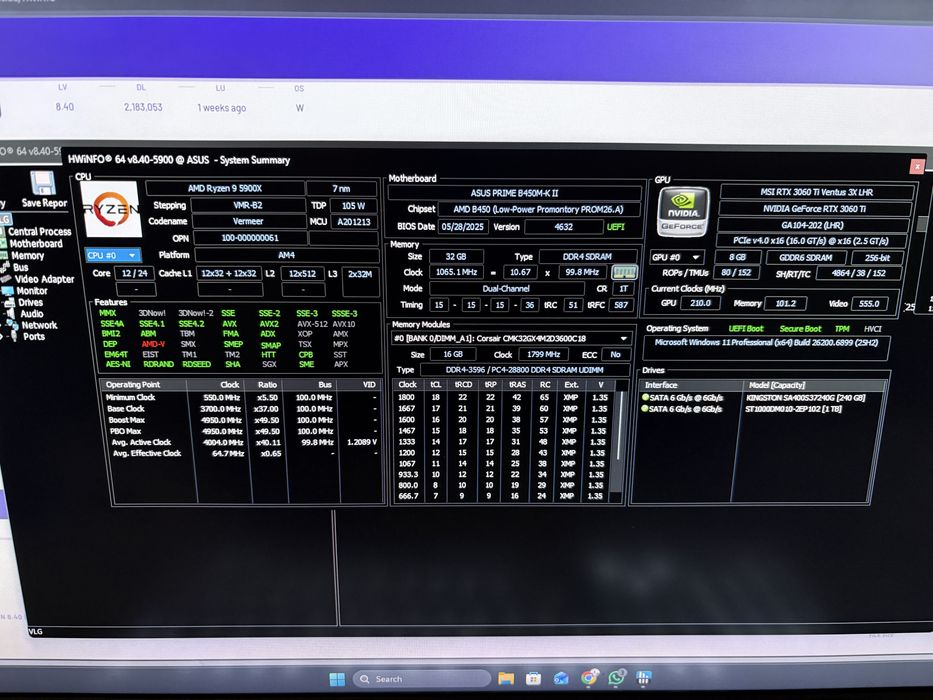Viewport: 933px width, 700px height.
Task: Open Outlook from the taskbar
Action: click(x=561, y=679)
